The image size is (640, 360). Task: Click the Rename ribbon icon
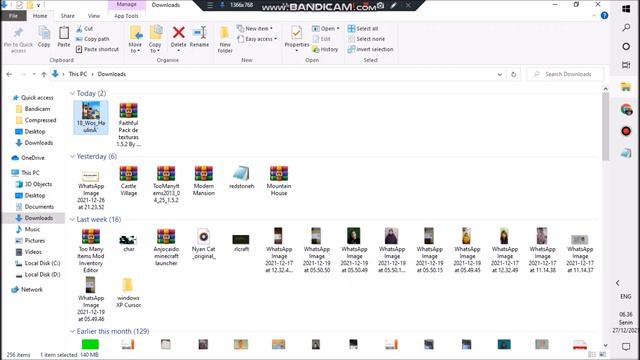point(200,32)
